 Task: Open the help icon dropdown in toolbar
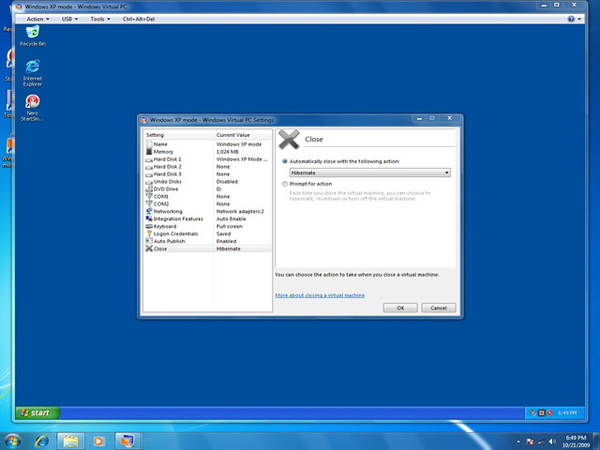click(574, 19)
